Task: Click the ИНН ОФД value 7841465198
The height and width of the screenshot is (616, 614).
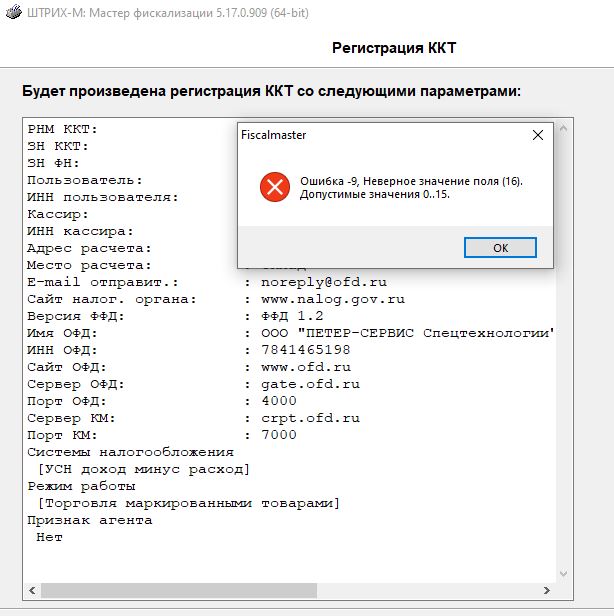Action: pos(305,350)
